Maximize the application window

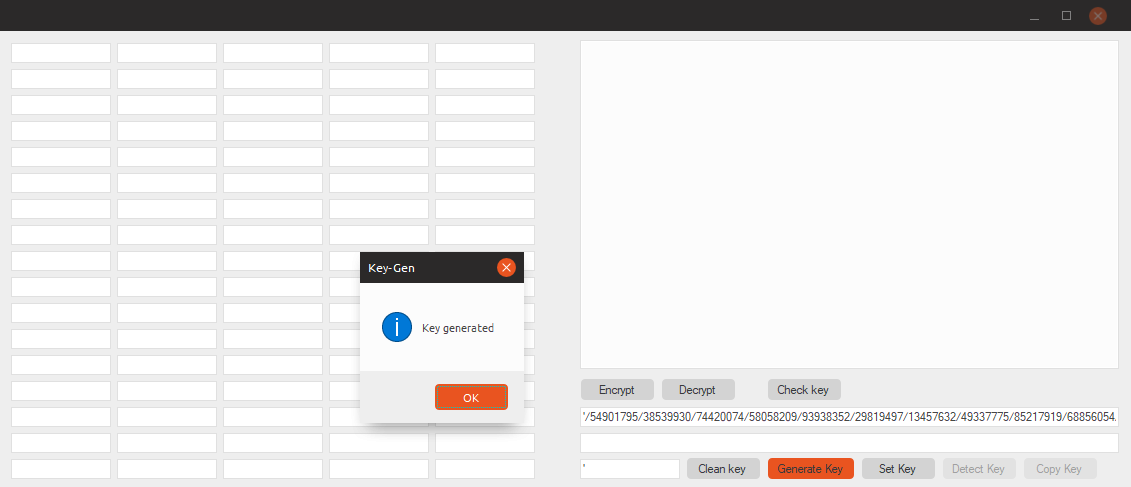pyautogui.click(x=1066, y=16)
